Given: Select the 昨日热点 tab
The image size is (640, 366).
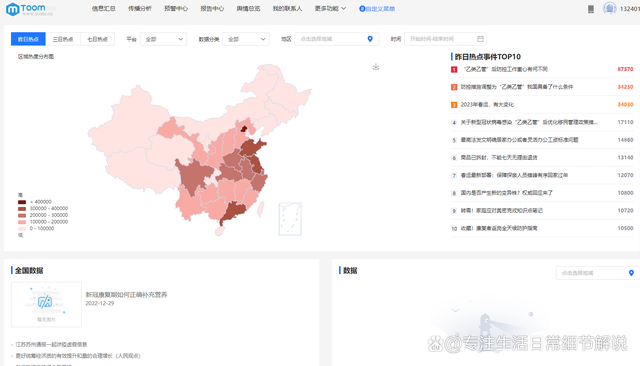Looking at the screenshot, I should click(28, 39).
